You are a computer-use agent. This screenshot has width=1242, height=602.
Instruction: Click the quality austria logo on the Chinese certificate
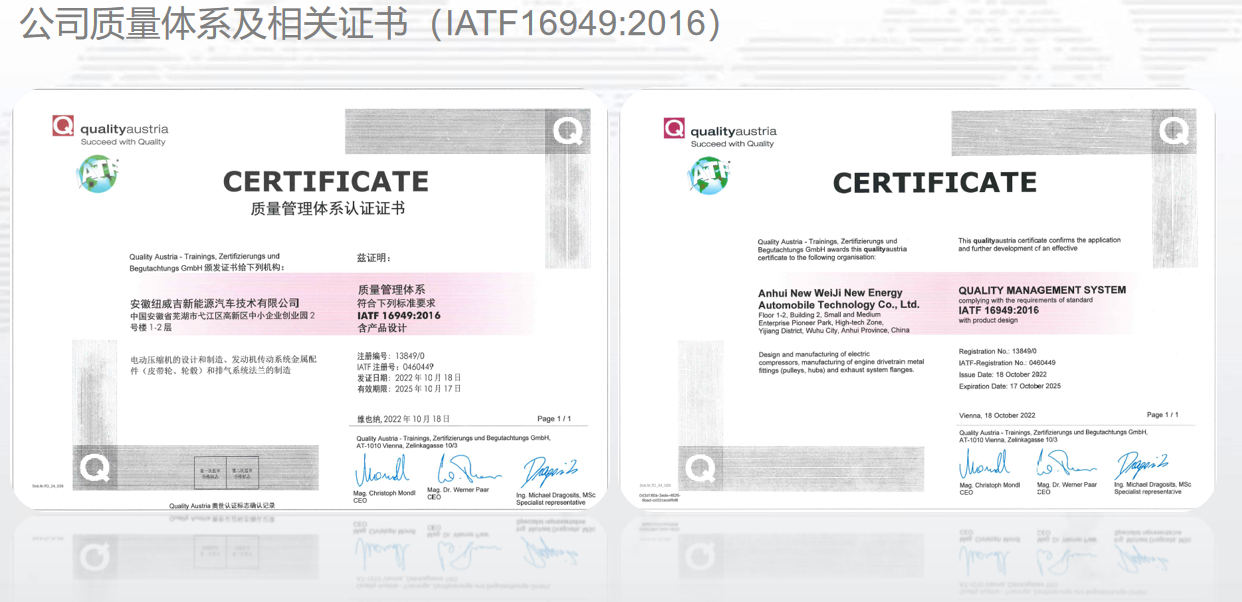click(x=110, y=131)
